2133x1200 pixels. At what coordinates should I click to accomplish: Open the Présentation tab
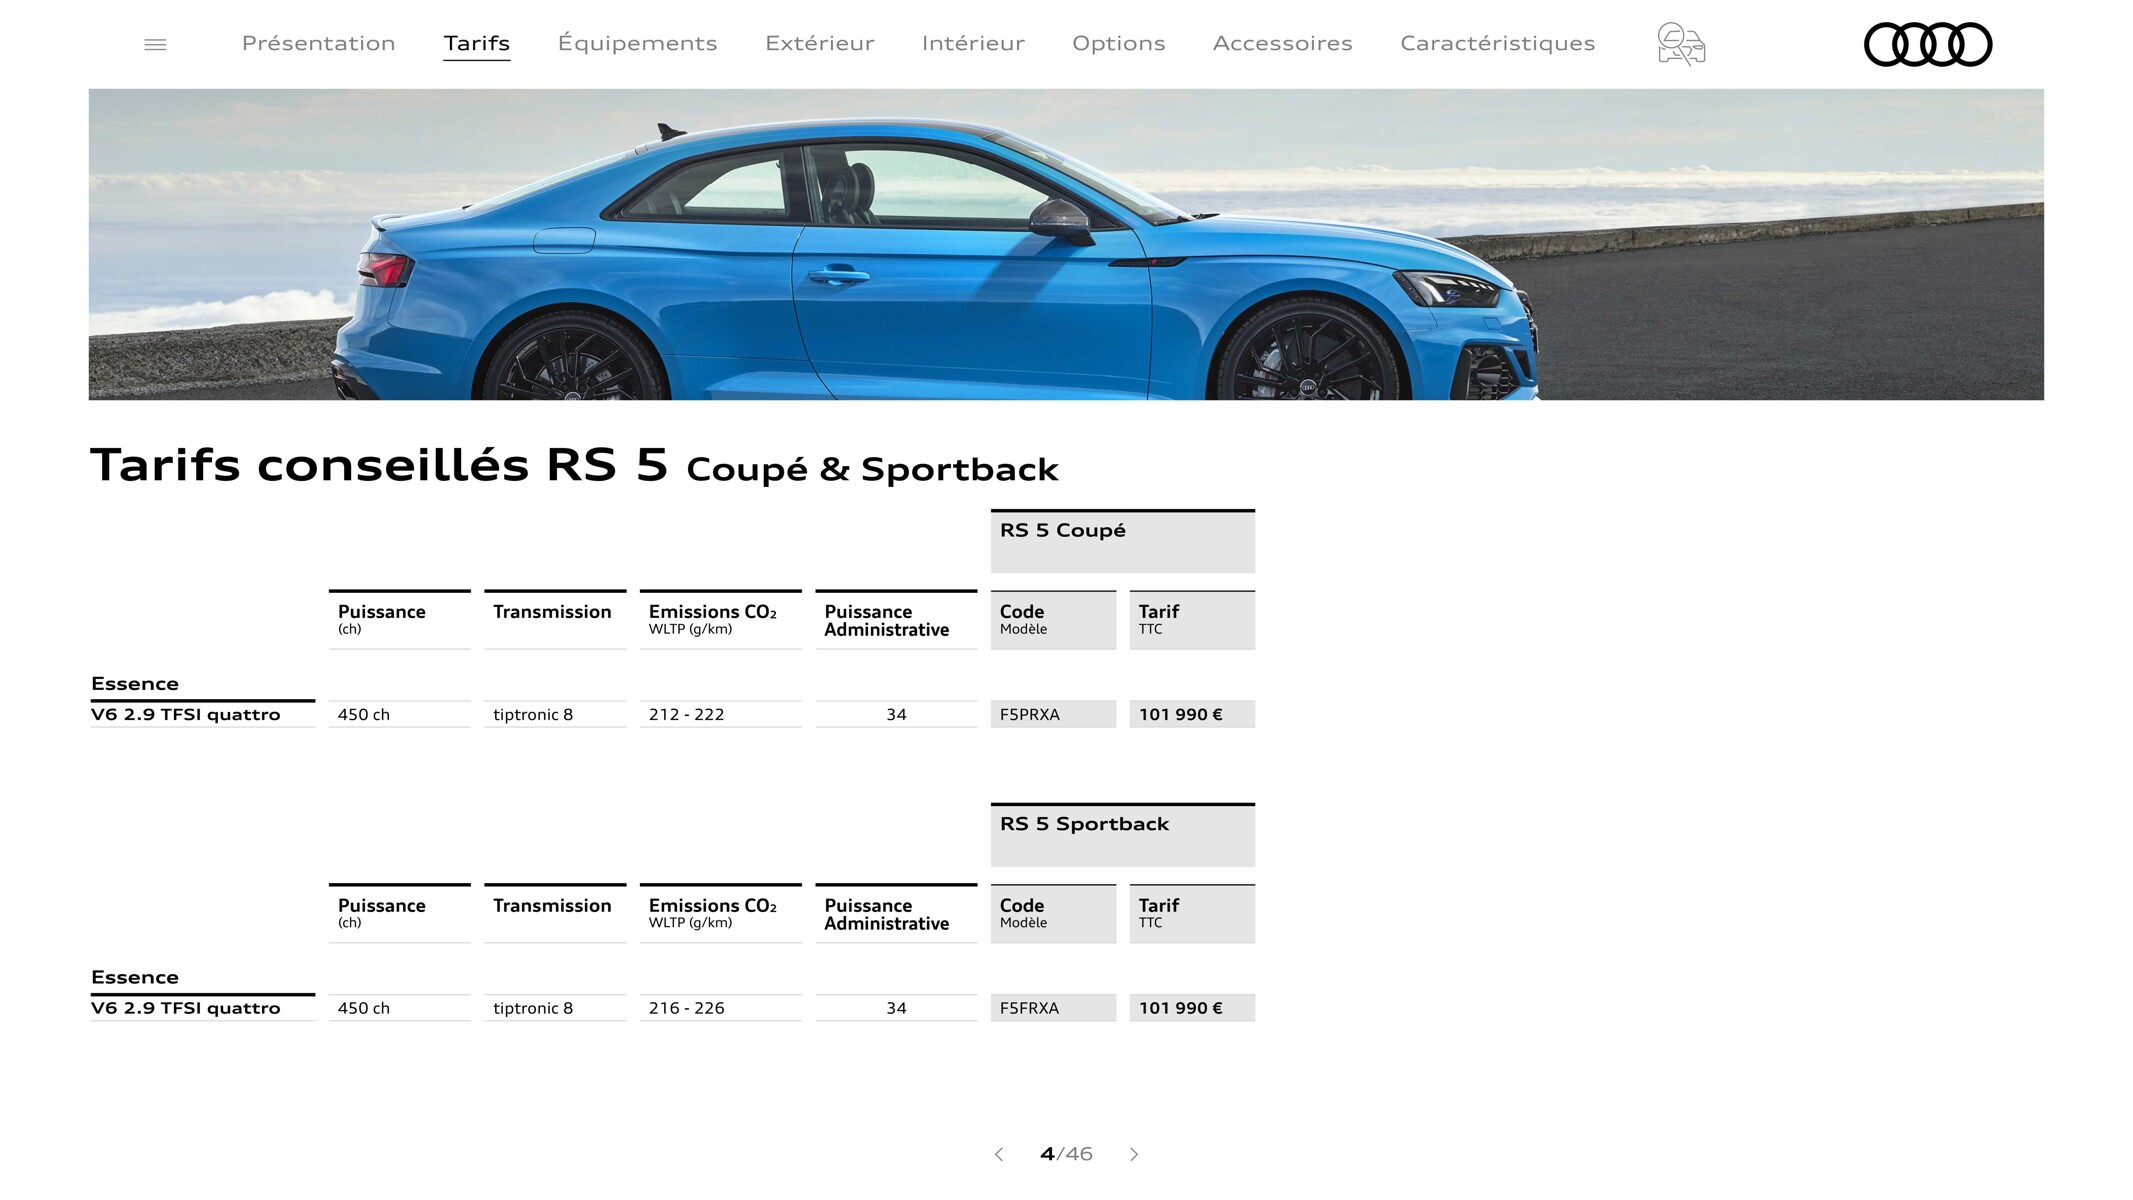pos(318,43)
